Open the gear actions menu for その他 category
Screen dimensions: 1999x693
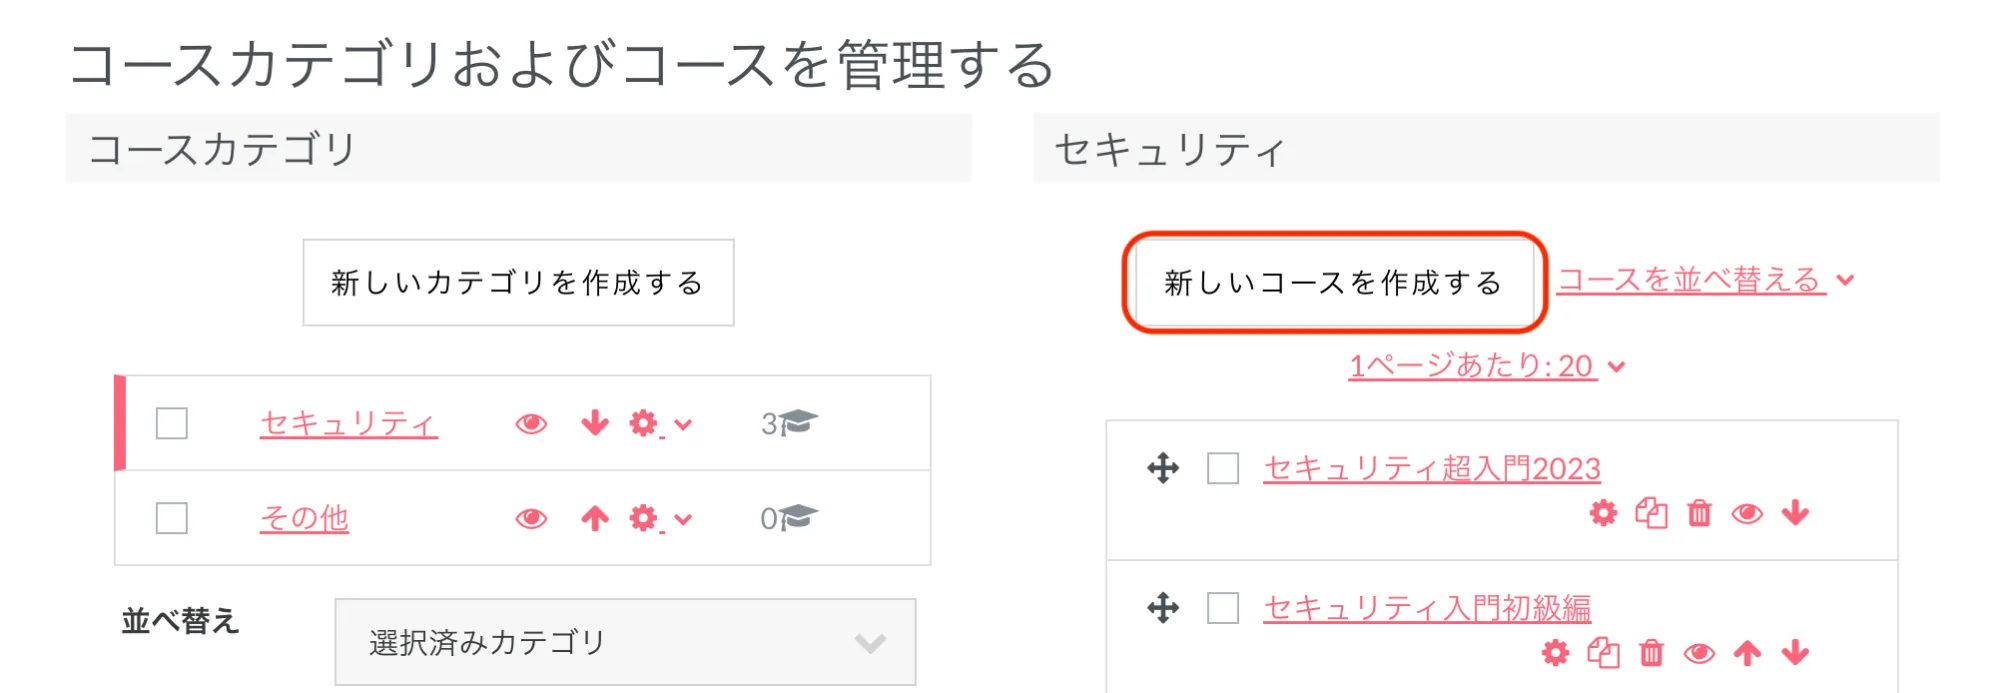(659, 519)
